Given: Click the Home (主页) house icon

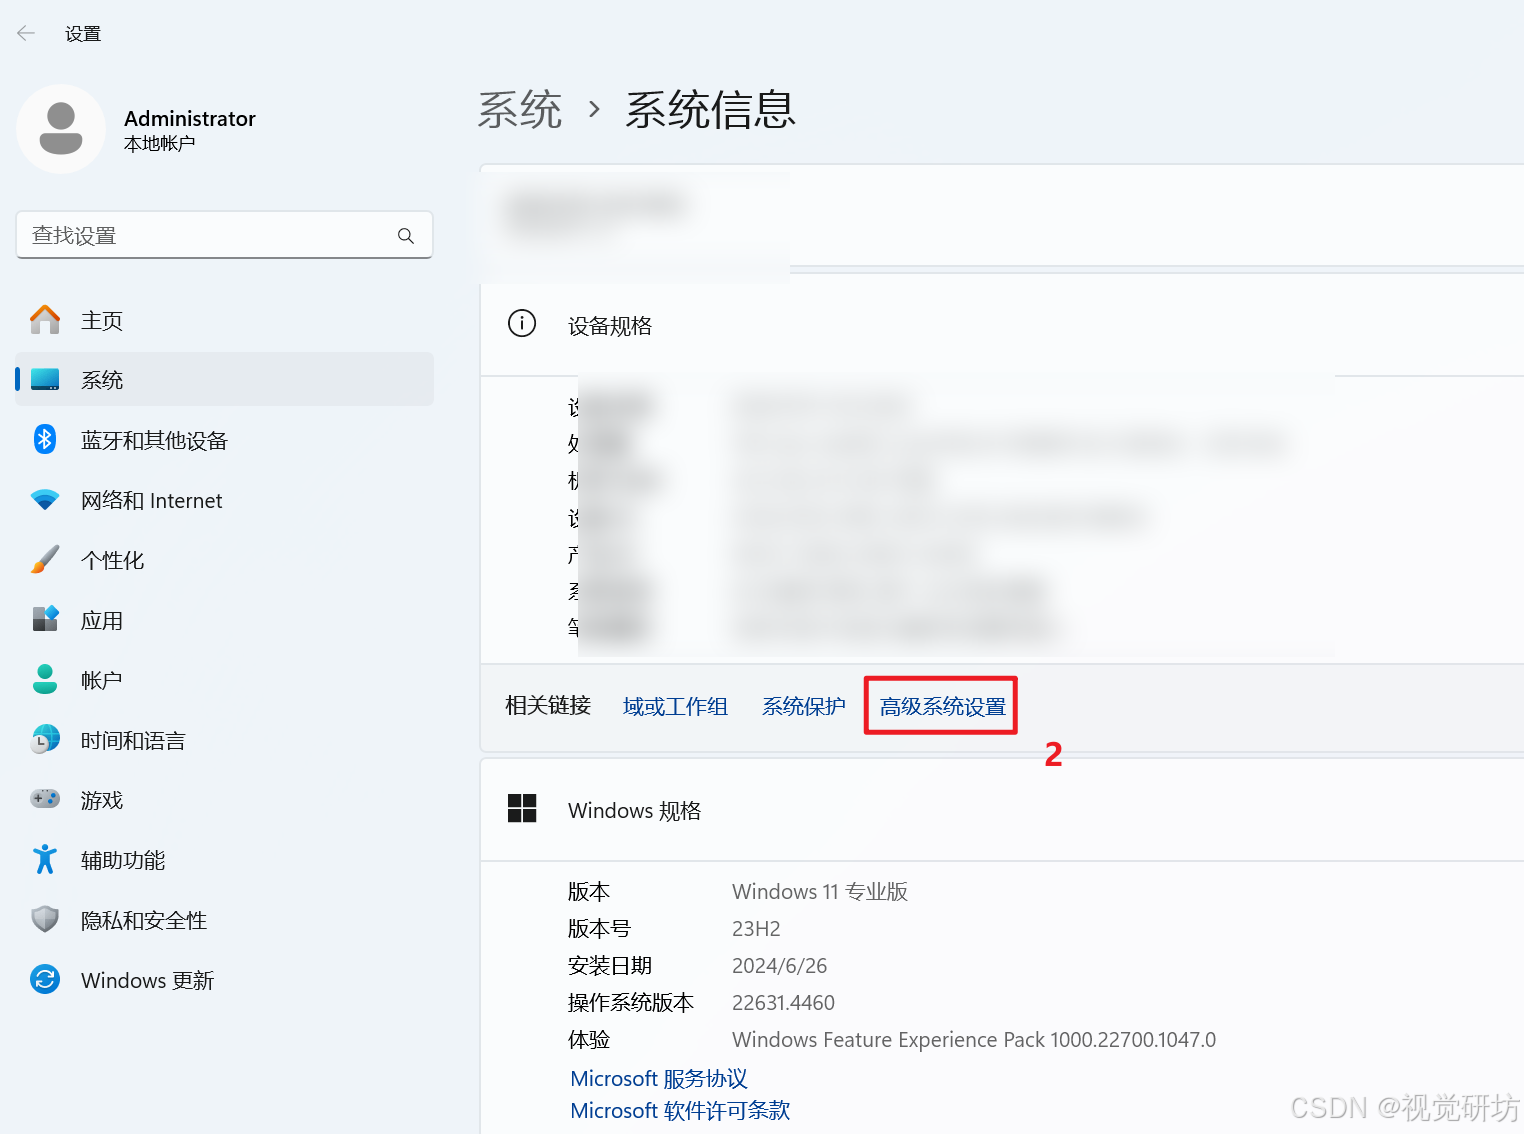Looking at the screenshot, I should point(45,320).
